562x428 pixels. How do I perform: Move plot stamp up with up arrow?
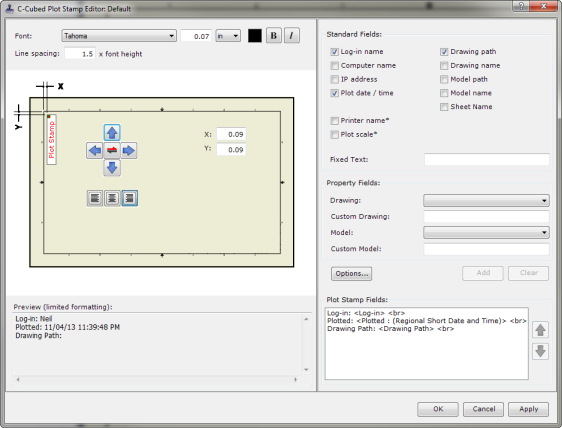click(112, 133)
